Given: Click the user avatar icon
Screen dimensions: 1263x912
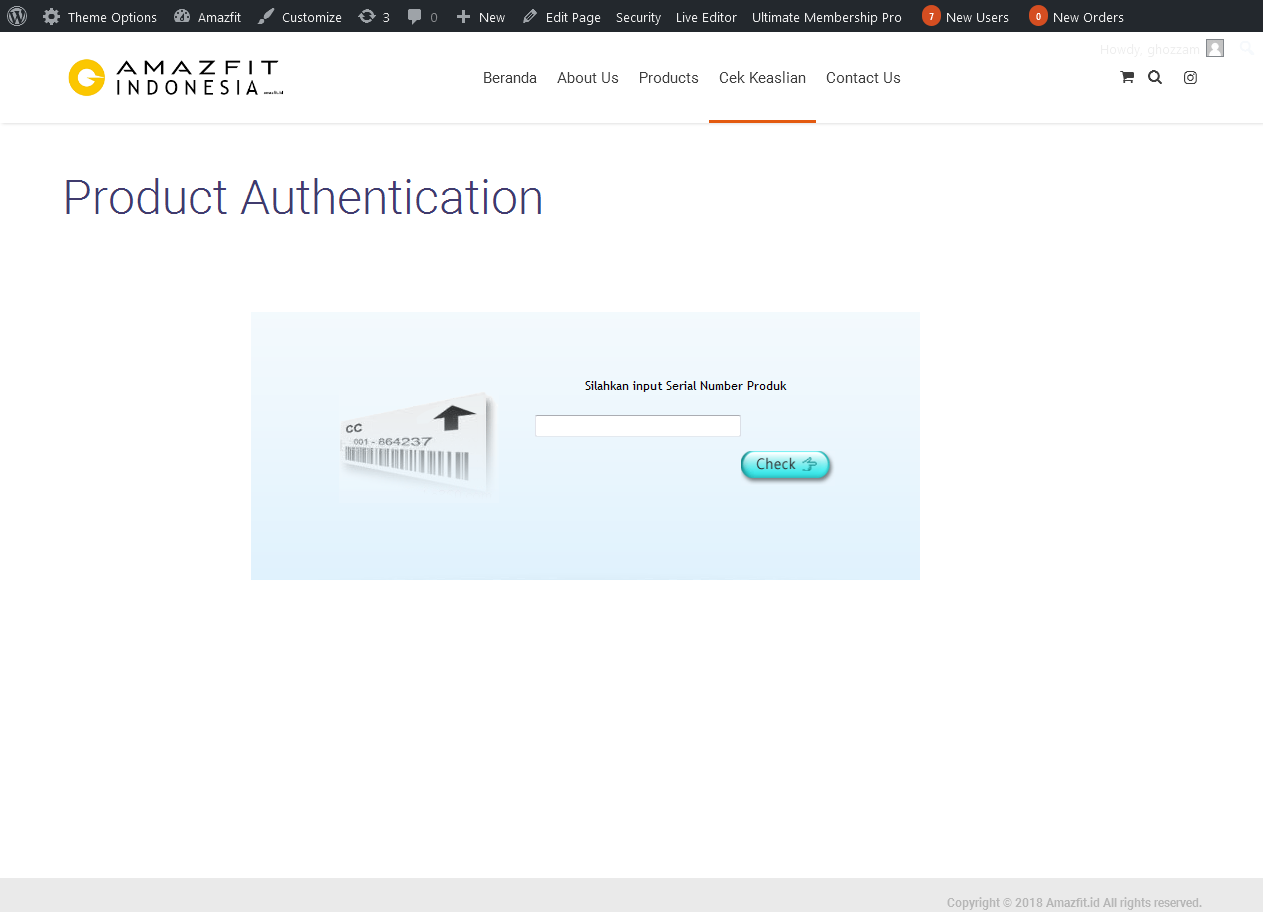Looking at the screenshot, I should tap(1215, 48).
